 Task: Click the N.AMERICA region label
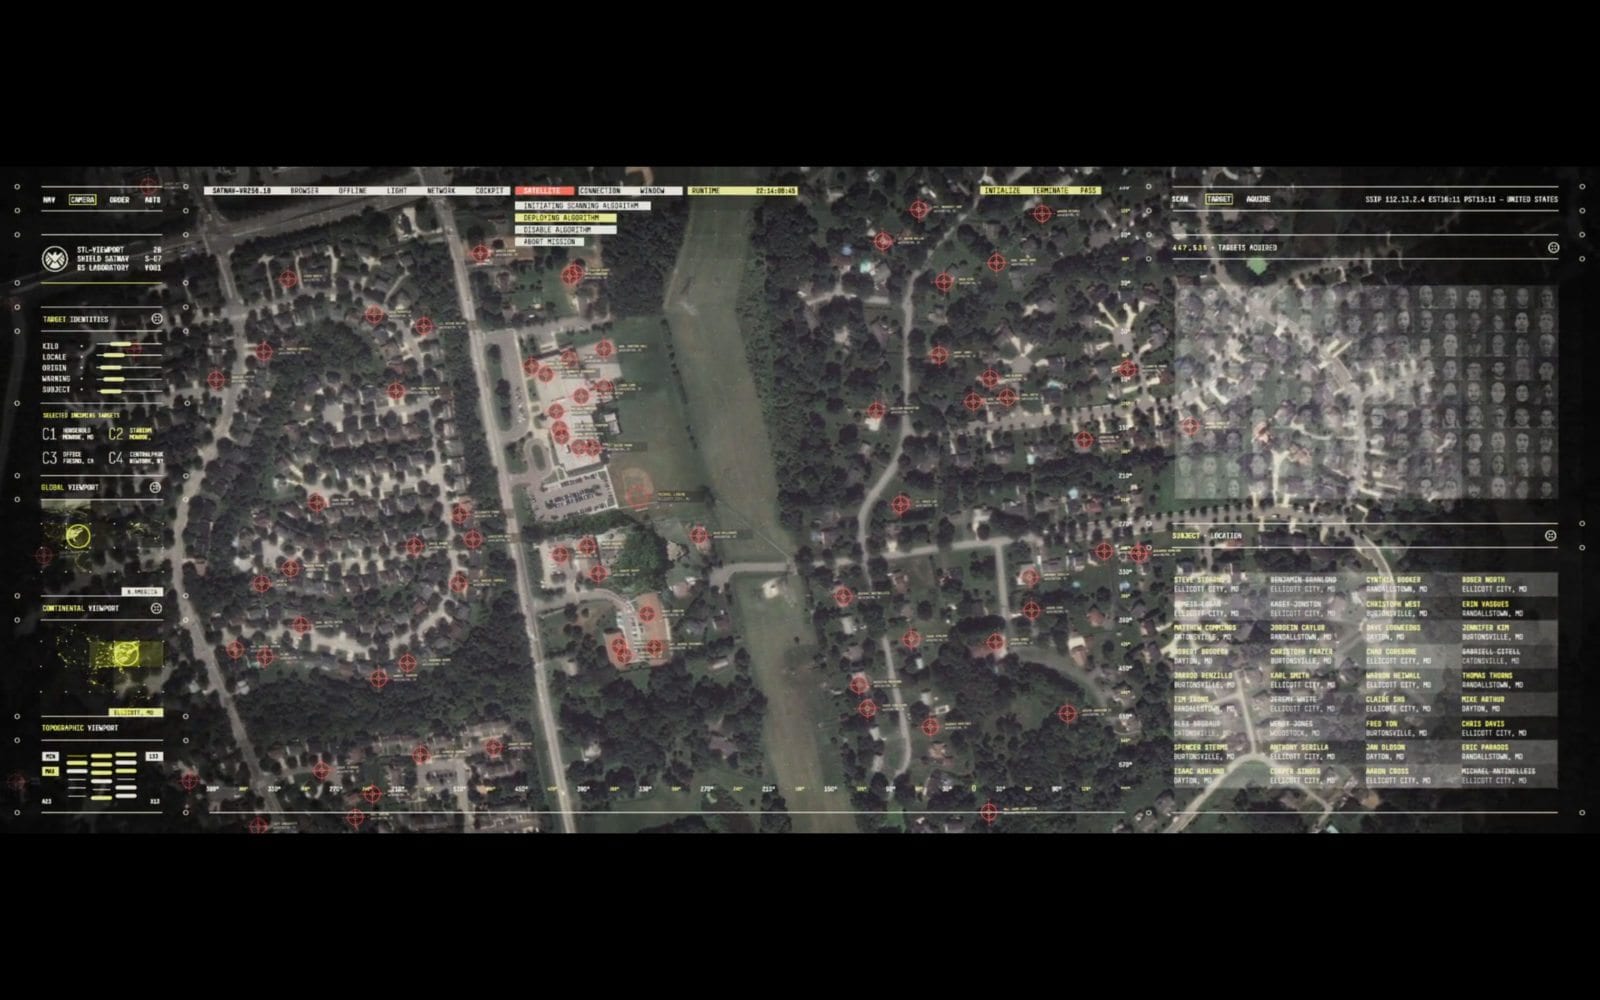click(141, 592)
